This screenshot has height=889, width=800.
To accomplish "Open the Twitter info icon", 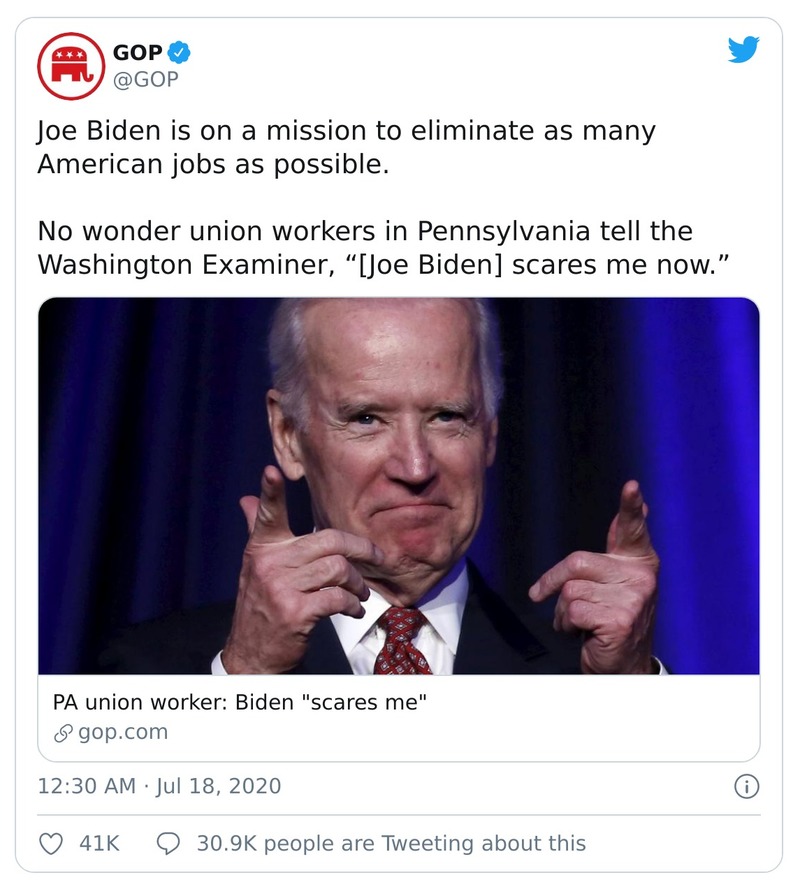I will point(746,786).
